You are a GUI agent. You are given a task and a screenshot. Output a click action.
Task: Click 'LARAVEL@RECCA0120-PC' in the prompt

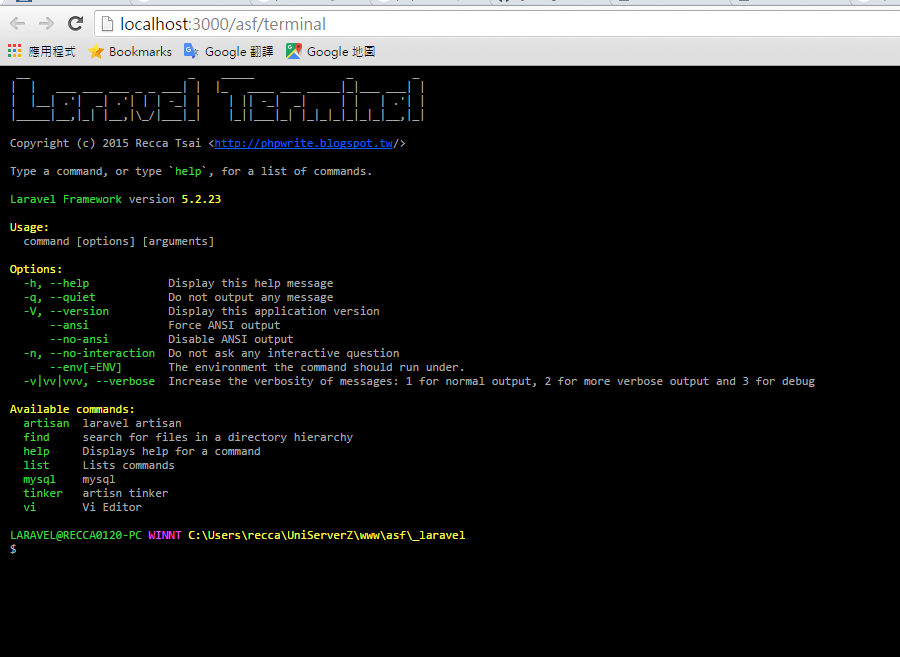(x=76, y=535)
